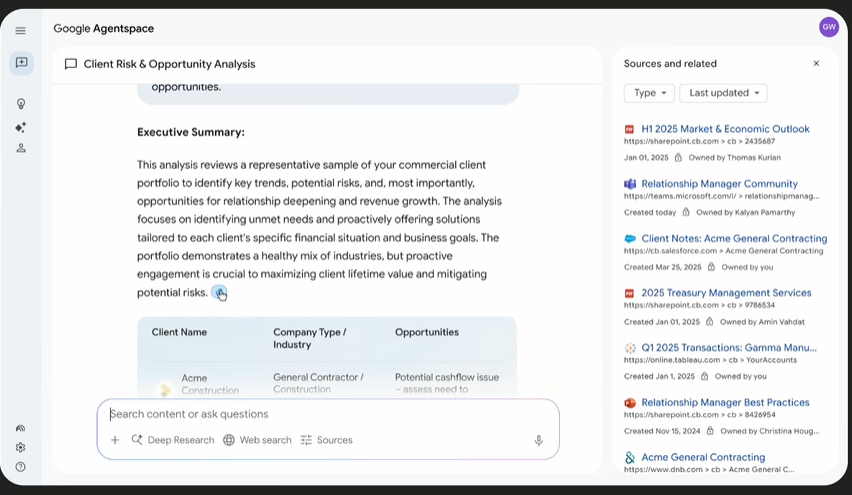Click Tableau icon for Q1 2025 Transactions
This screenshot has width=852, height=495.
pyautogui.click(x=630, y=348)
